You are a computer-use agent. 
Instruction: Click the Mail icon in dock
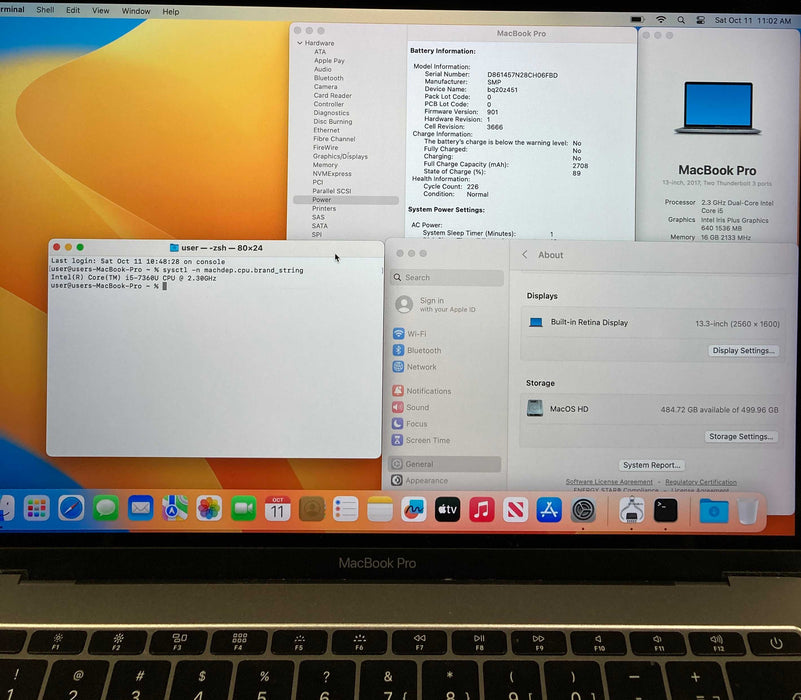click(140, 508)
